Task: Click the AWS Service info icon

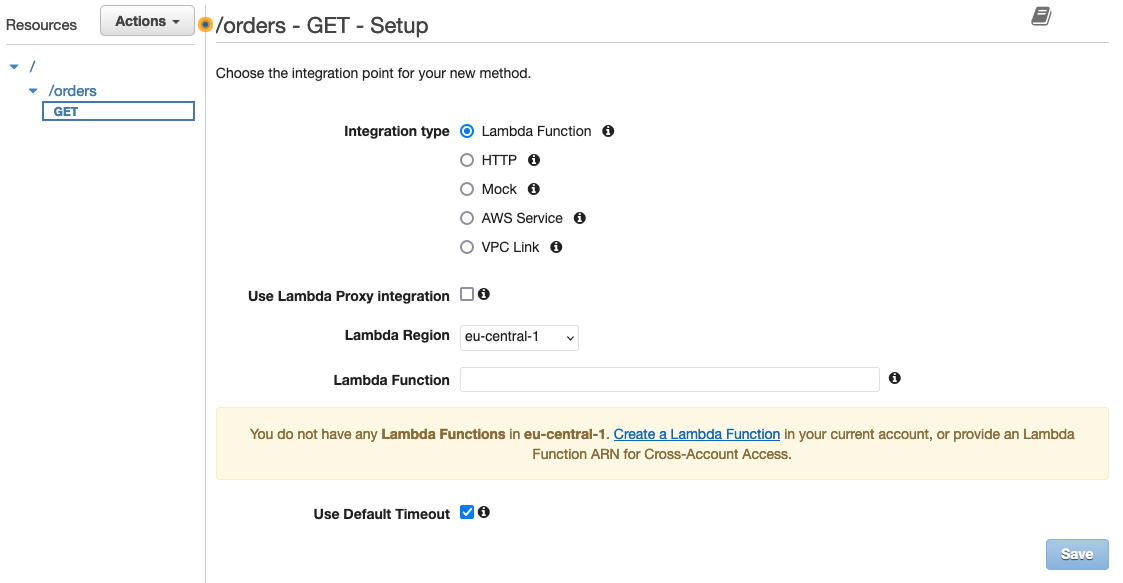Action: pyautogui.click(x=579, y=218)
